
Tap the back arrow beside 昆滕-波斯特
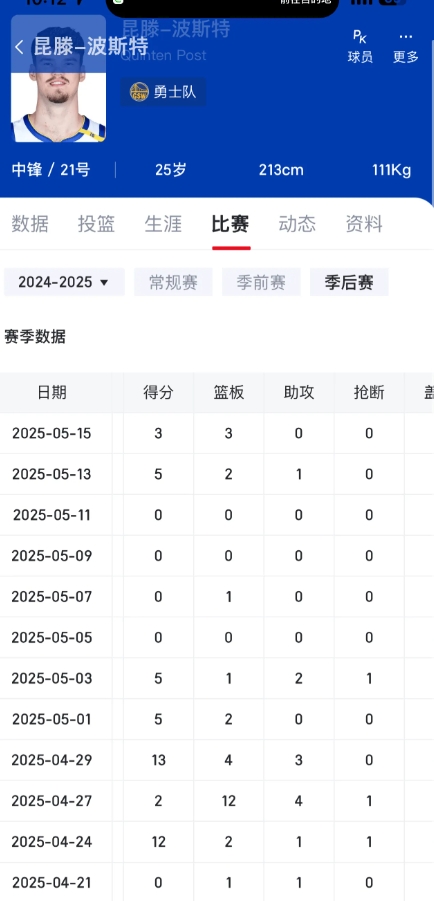click(x=19, y=47)
